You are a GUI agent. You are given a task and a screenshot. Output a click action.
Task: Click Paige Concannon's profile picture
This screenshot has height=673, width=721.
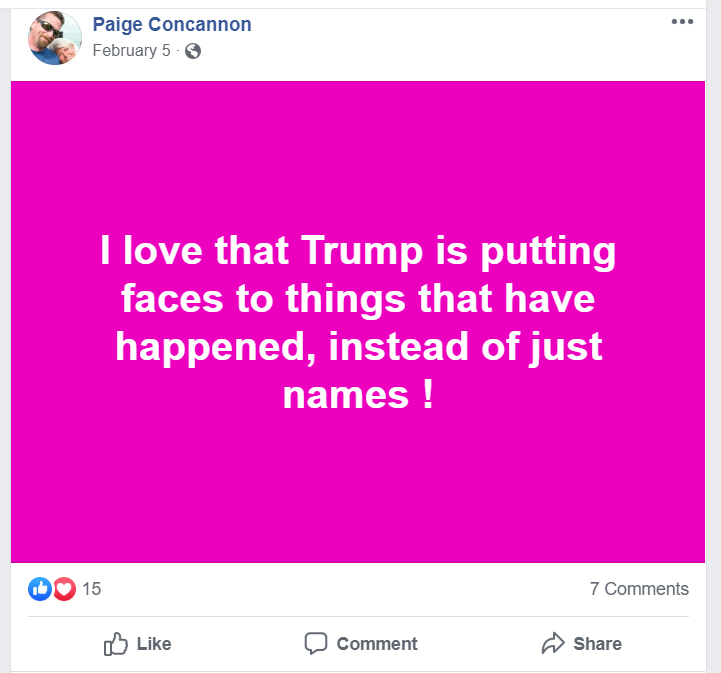[55, 39]
